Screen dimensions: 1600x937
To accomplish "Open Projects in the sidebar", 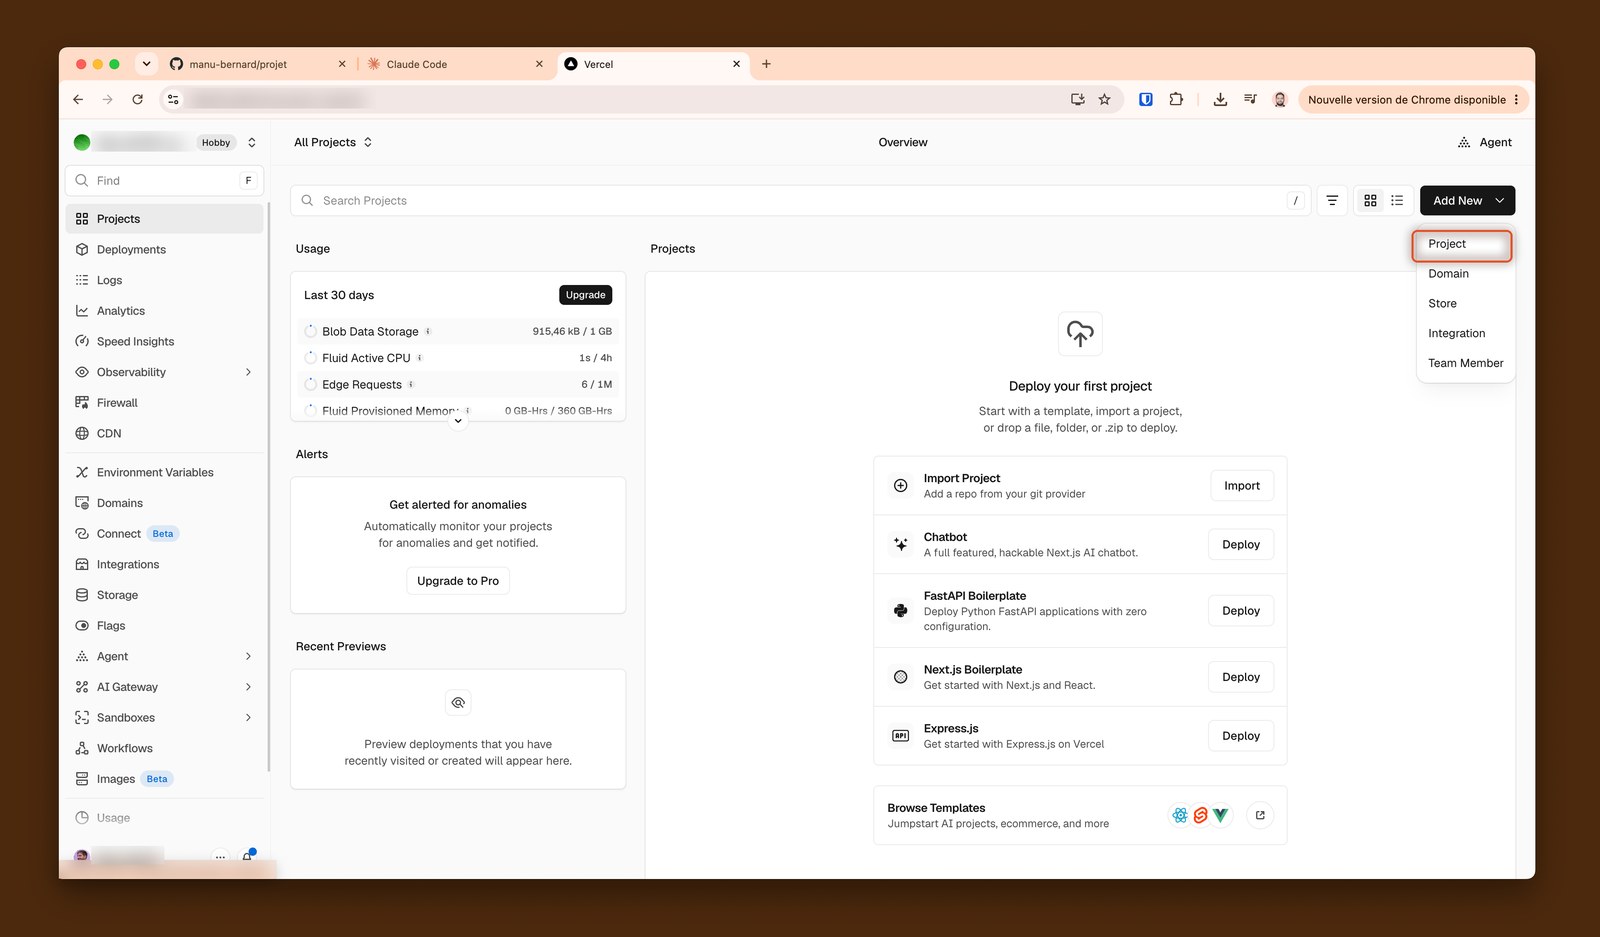I will (x=164, y=219).
